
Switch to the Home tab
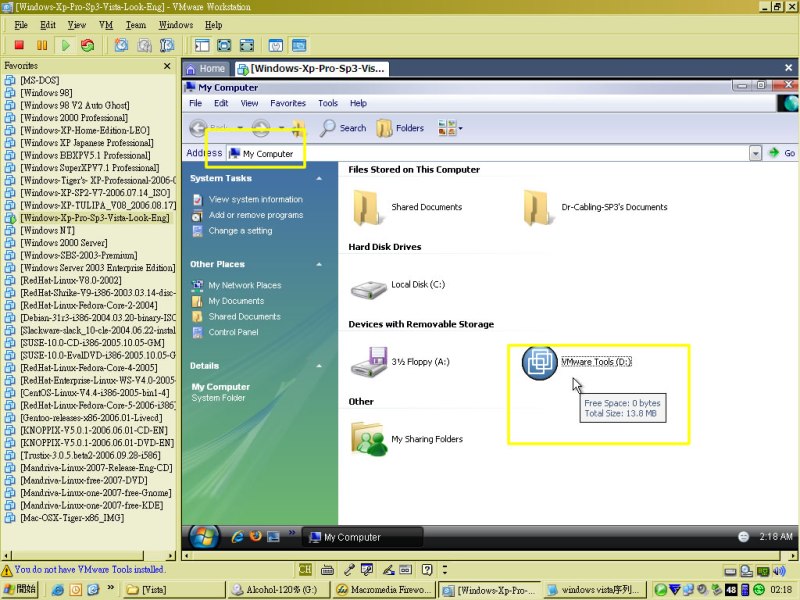pos(205,68)
